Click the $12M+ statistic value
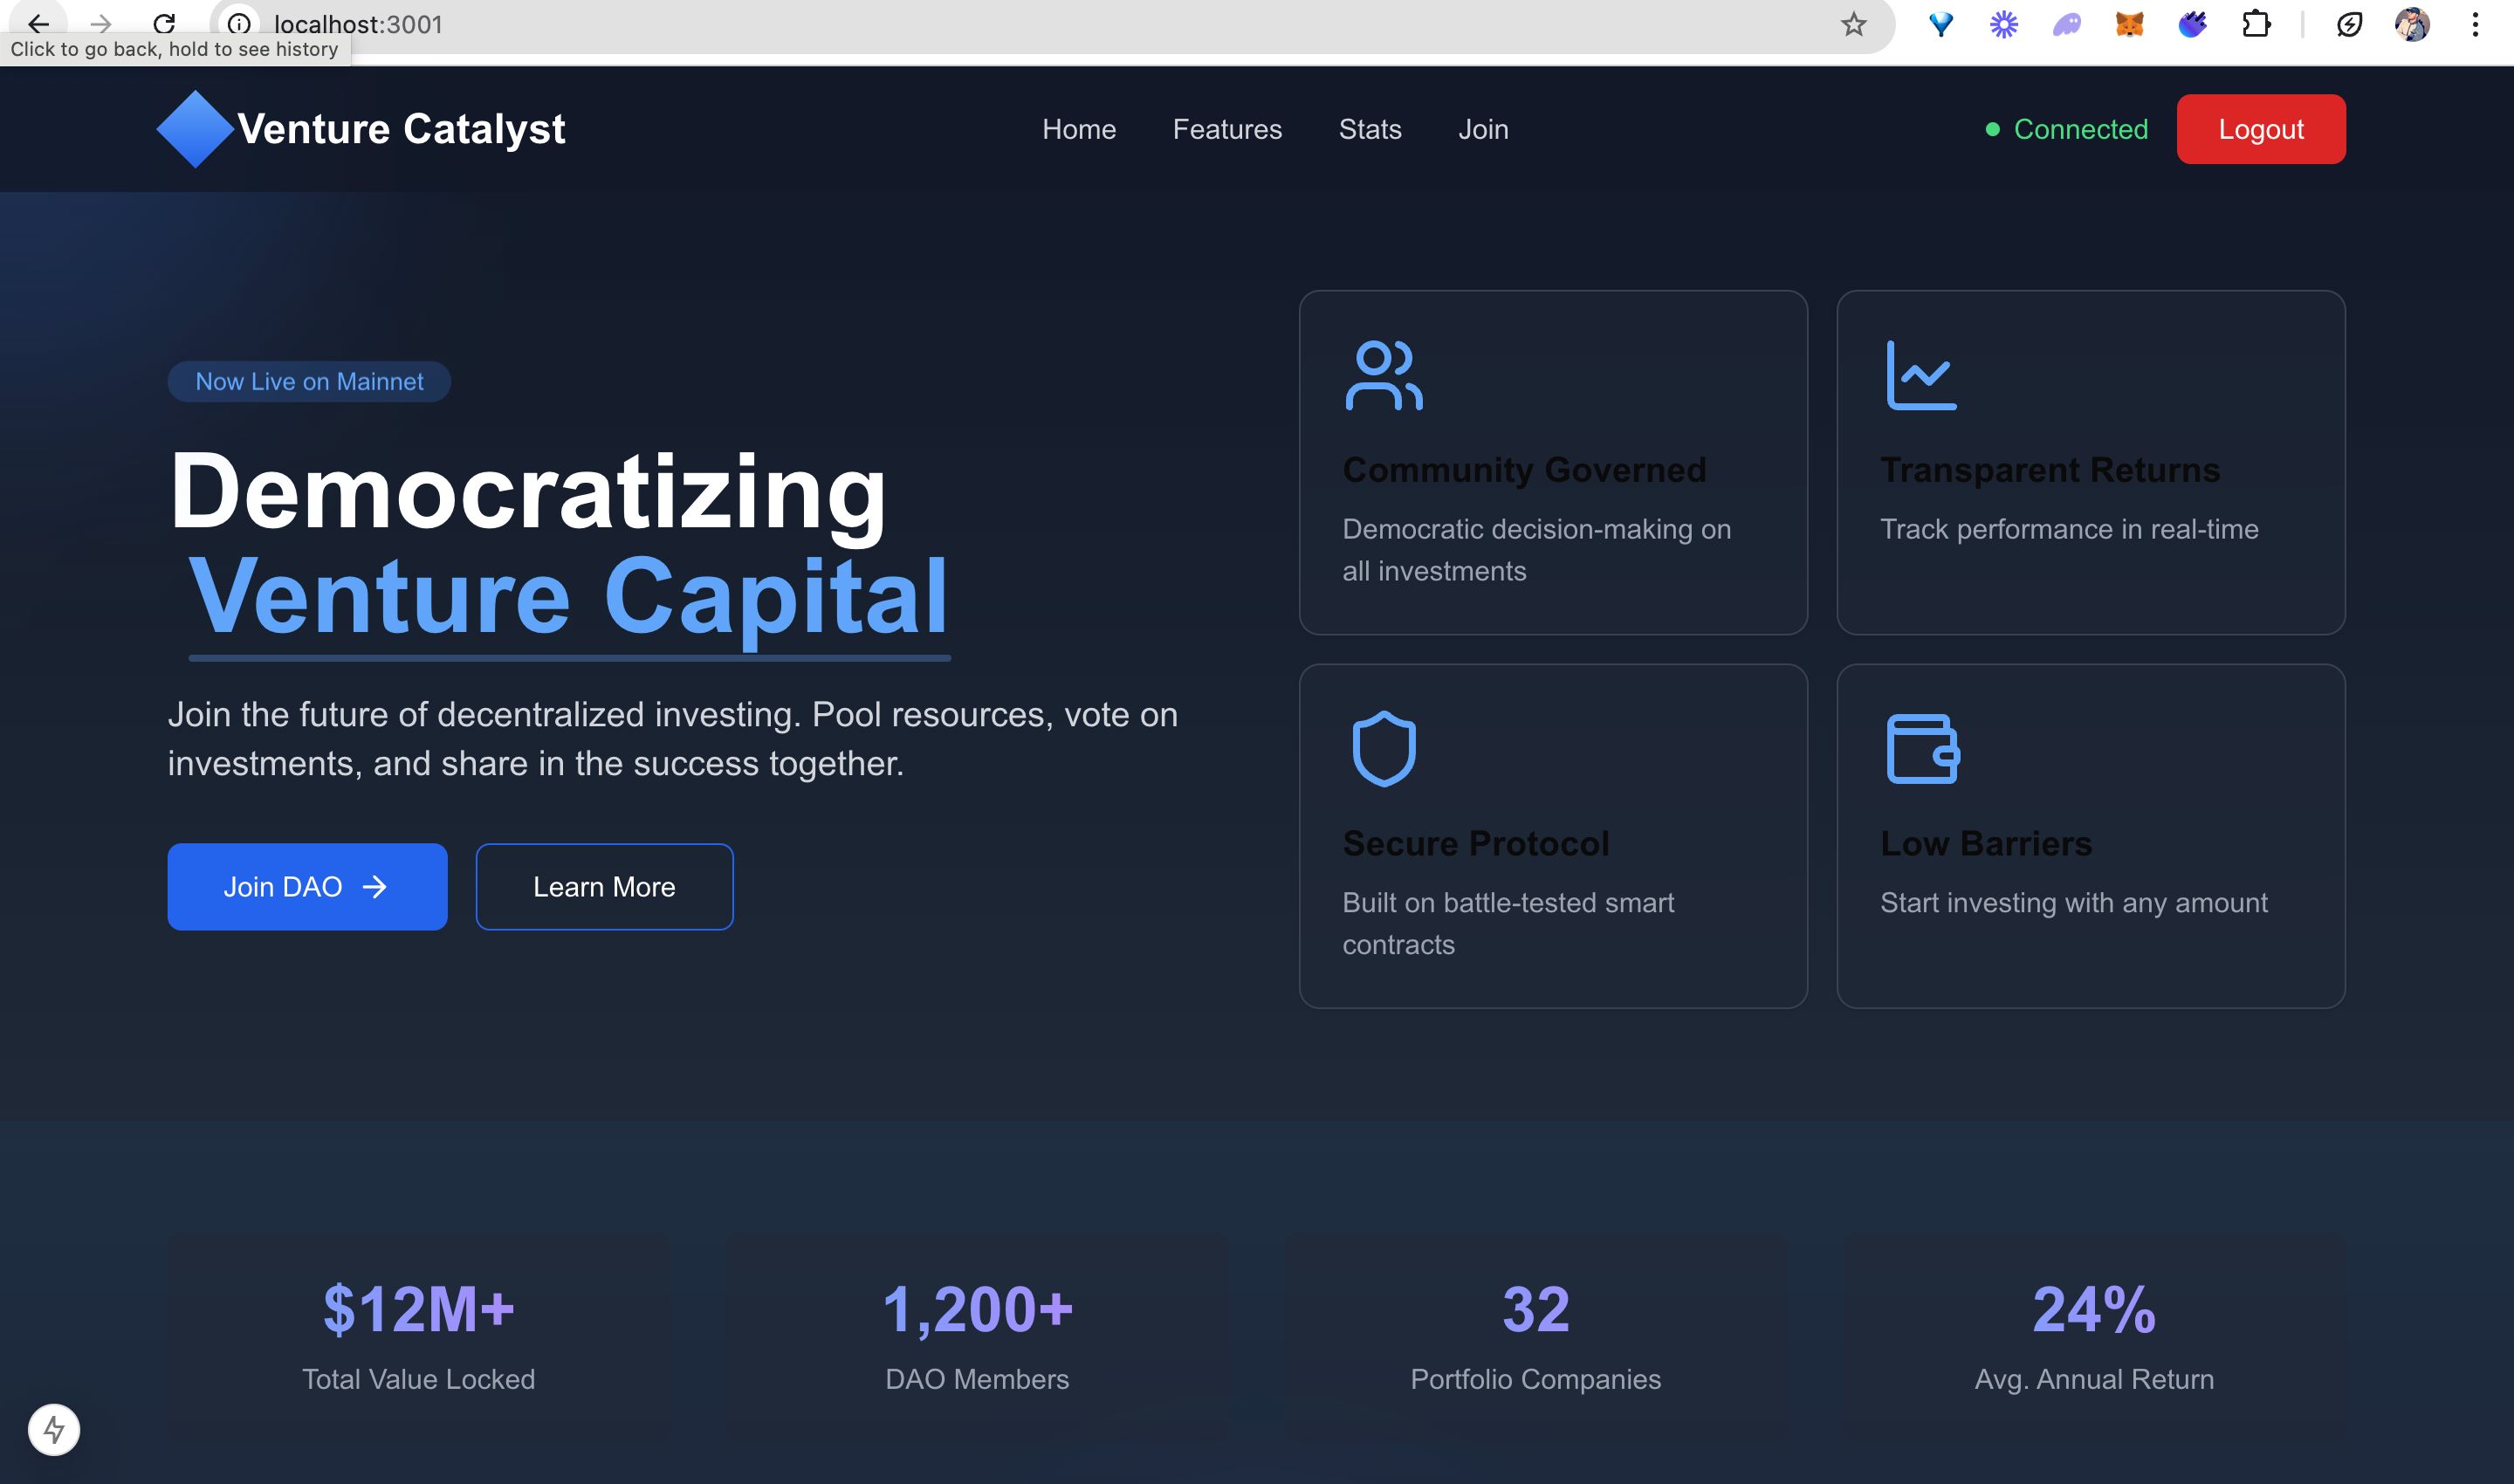This screenshot has width=2514, height=1484. (x=419, y=1309)
